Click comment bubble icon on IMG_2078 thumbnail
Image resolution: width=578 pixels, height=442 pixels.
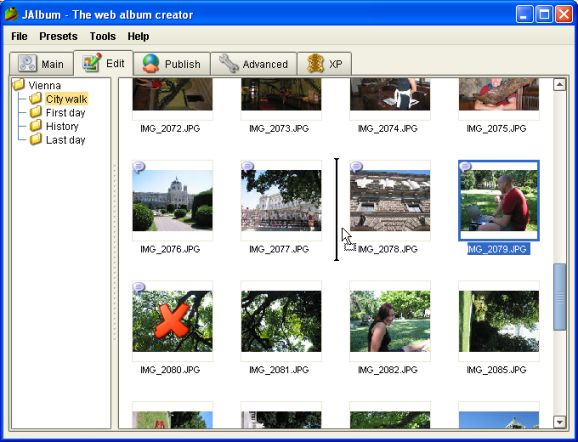[x=356, y=167]
